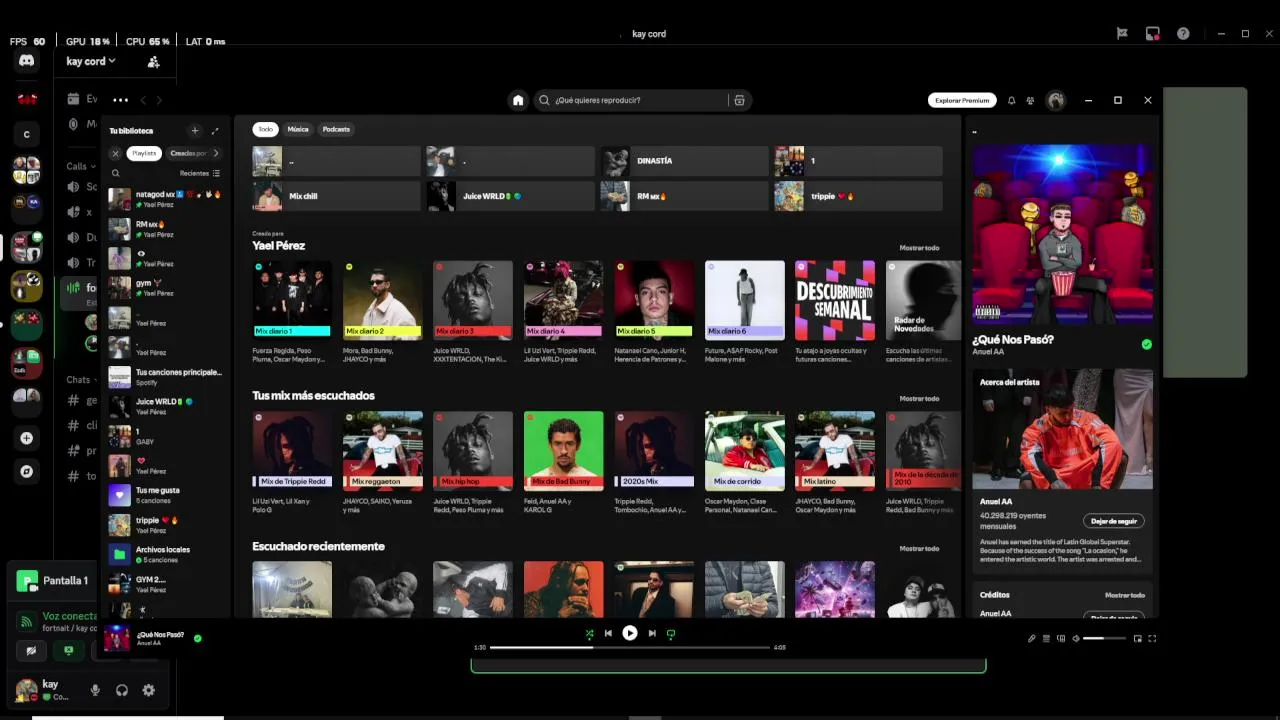This screenshot has width=1280, height=720.
Task: Select the Todo tab
Action: click(265, 129)
